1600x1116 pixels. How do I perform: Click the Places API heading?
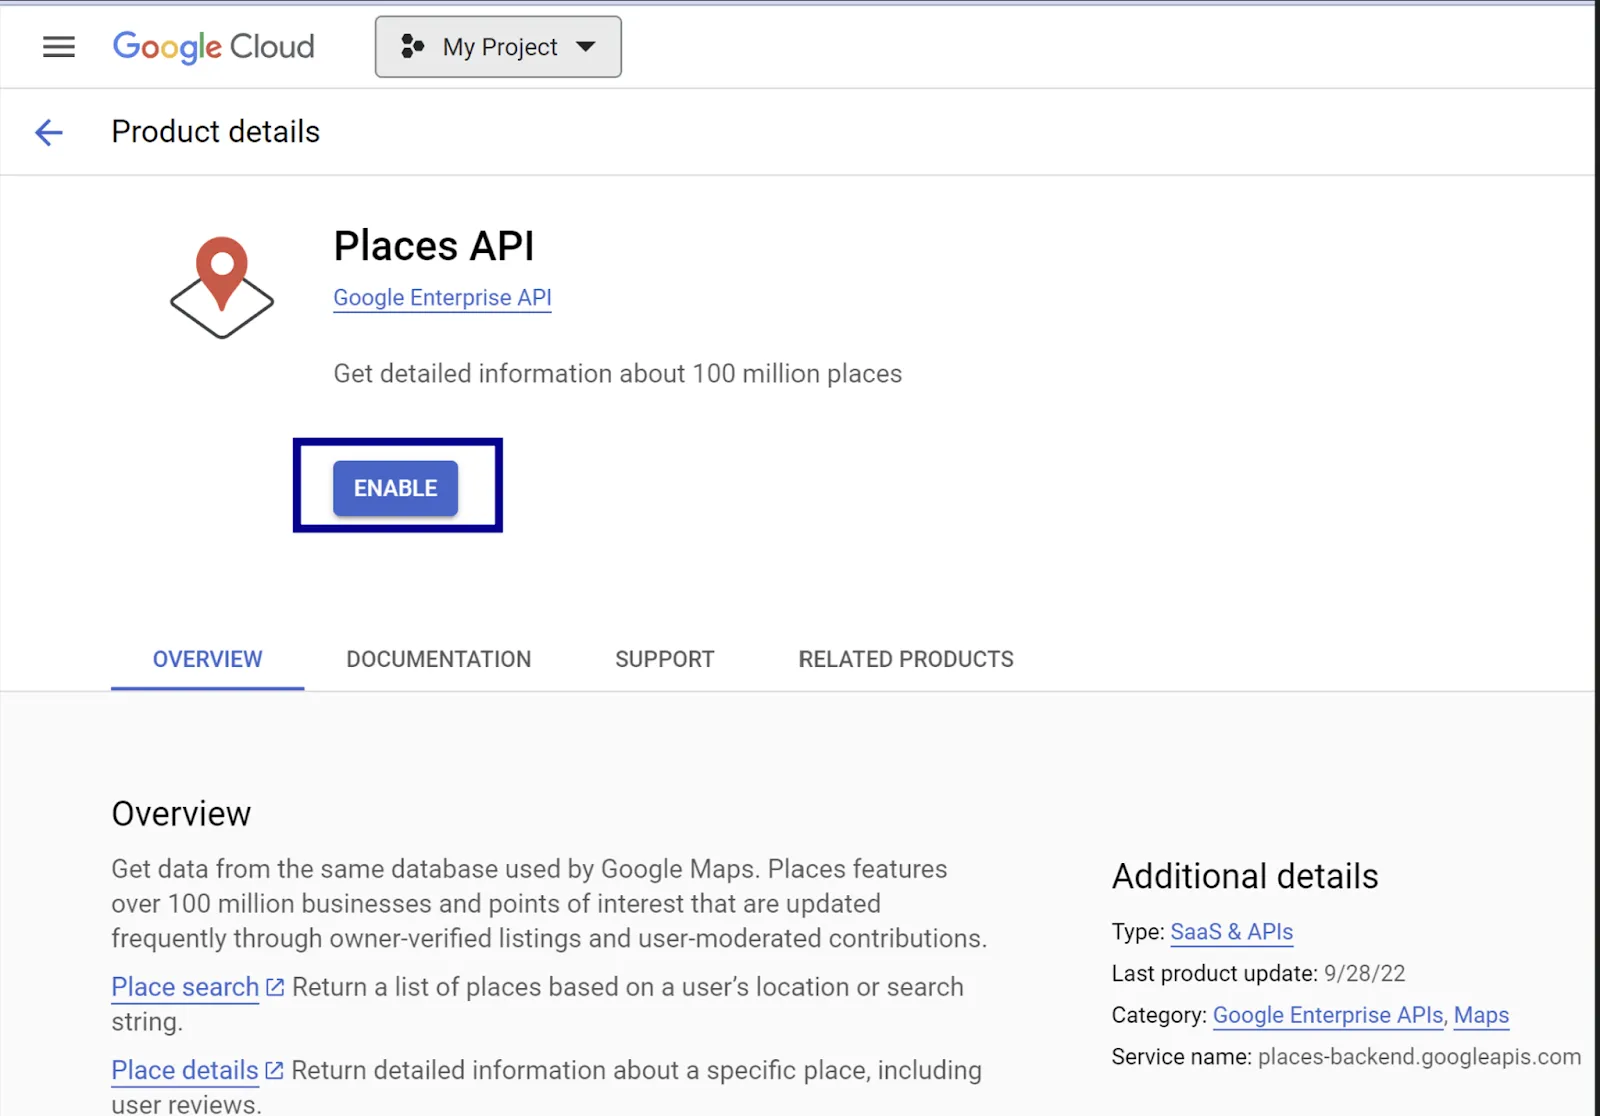click(x=434, y=246)
